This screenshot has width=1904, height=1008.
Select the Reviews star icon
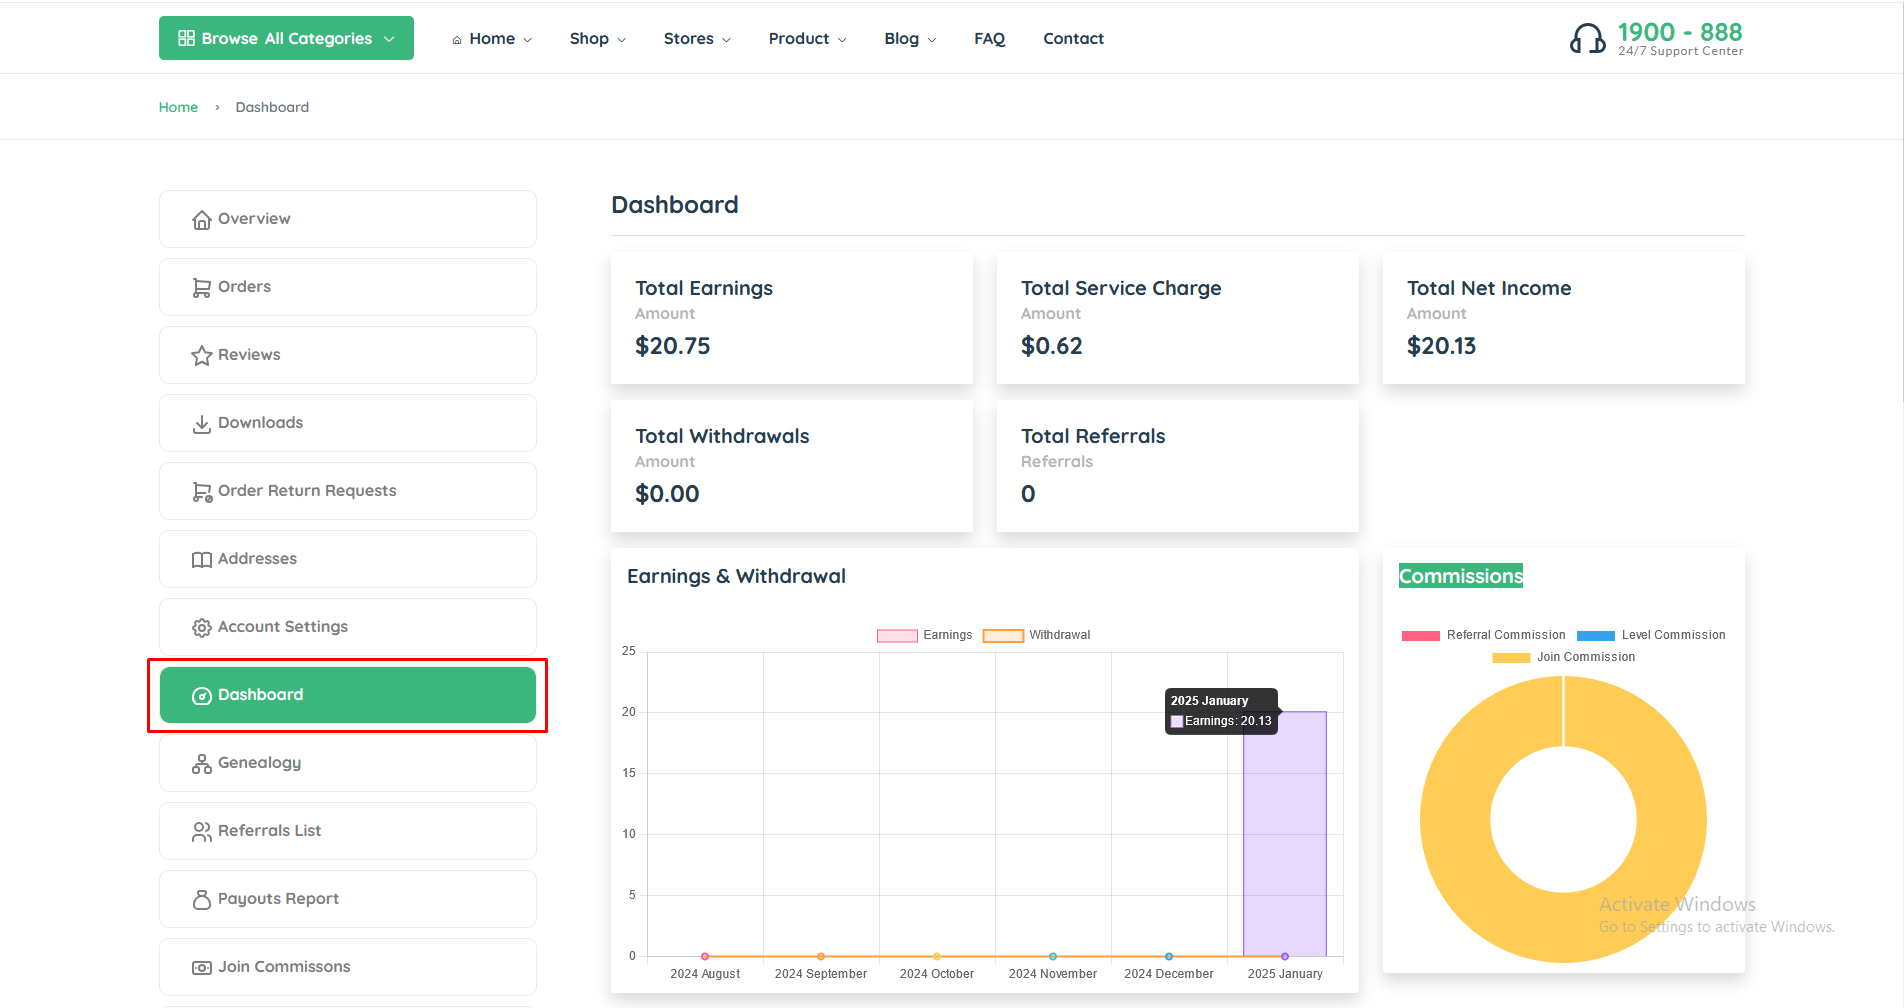point(202,354)
